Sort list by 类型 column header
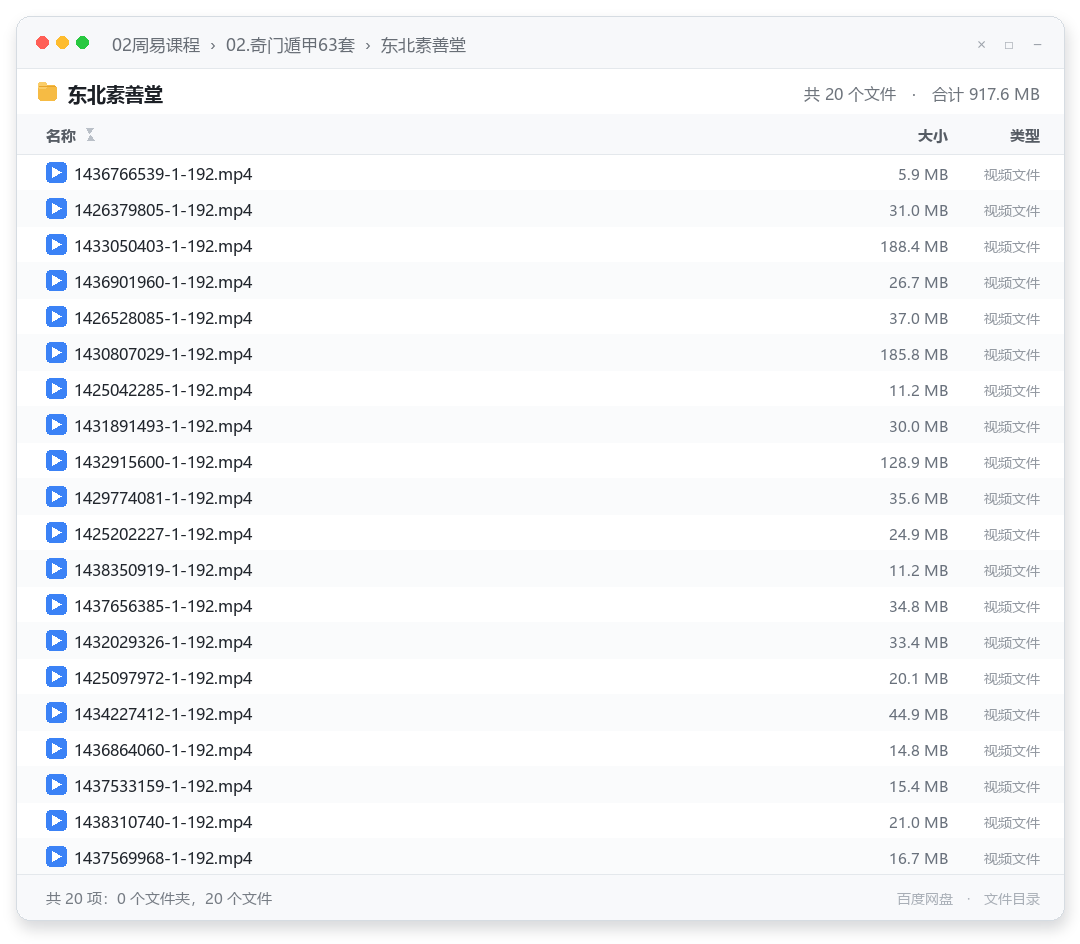The width and height of the screenshot is (1080, 944). tap(1025, 136)
